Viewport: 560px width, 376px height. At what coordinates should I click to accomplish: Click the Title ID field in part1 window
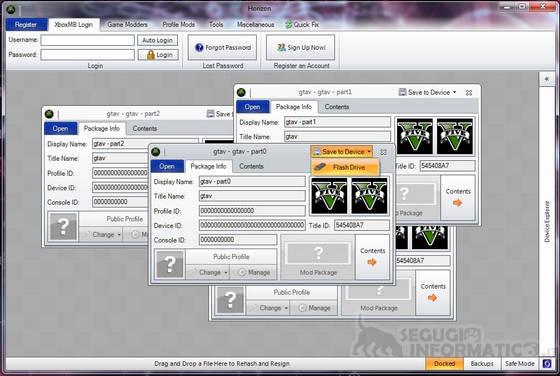[x=447, y=166]
